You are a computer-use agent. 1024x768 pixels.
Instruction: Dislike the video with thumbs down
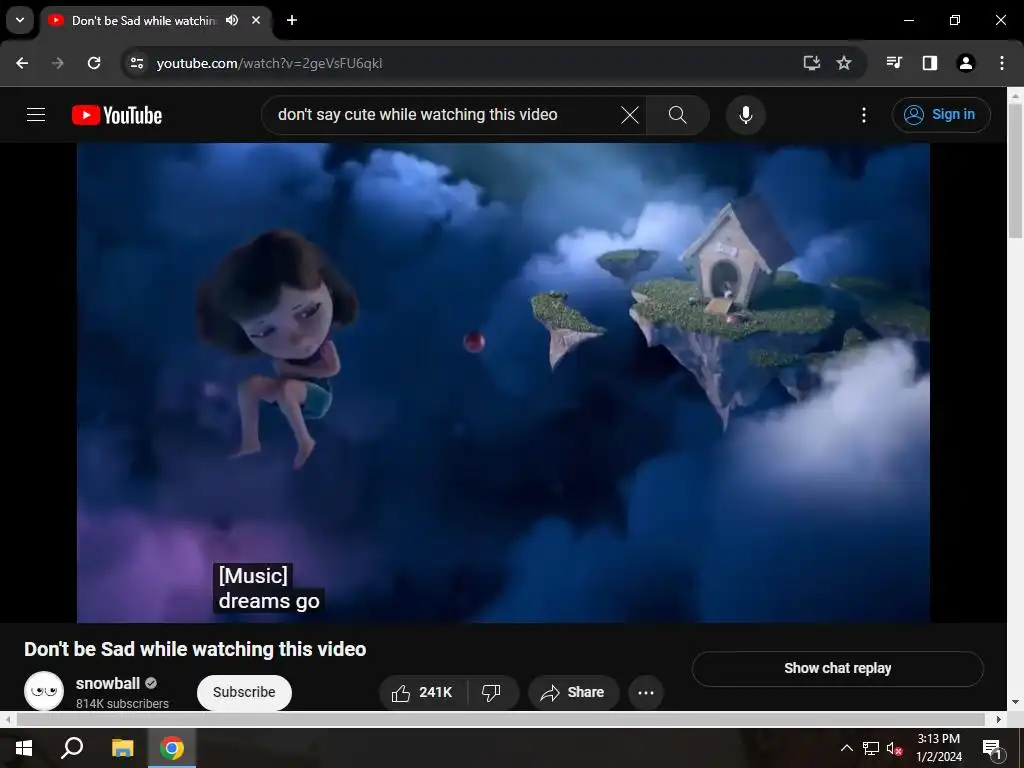[x=492, y=692]
